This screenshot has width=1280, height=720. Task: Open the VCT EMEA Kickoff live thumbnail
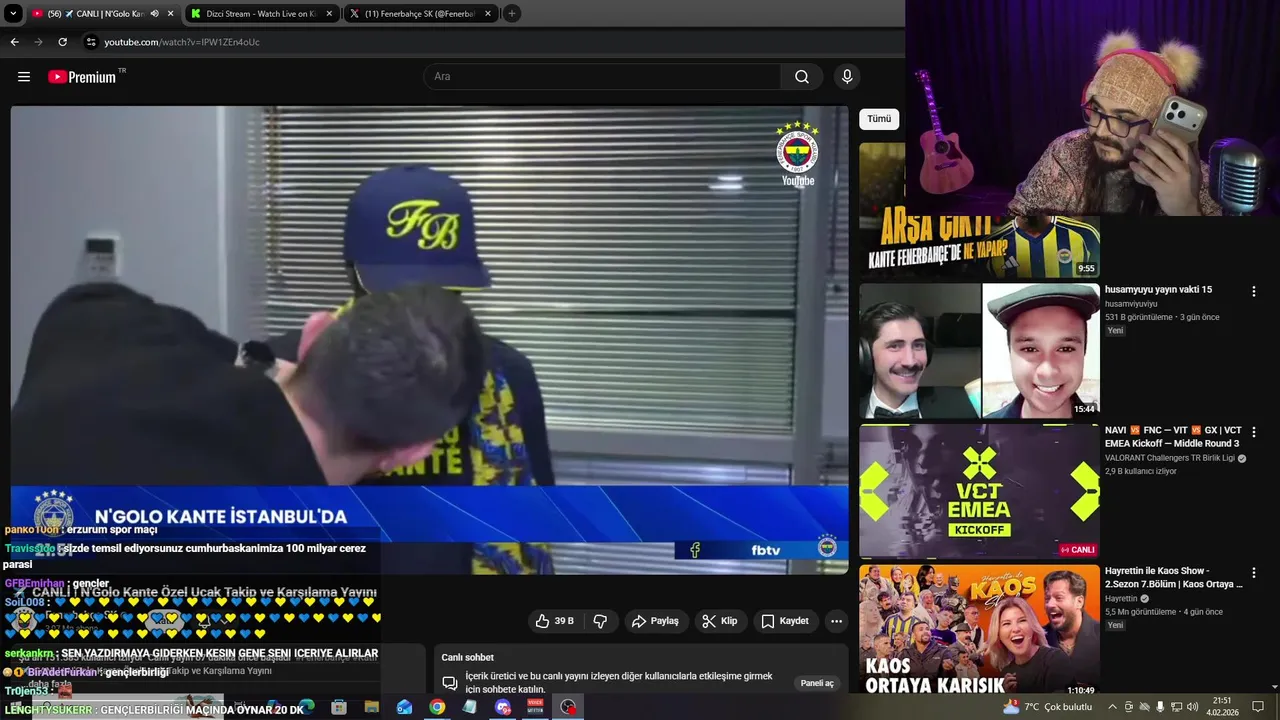[979, 491]
